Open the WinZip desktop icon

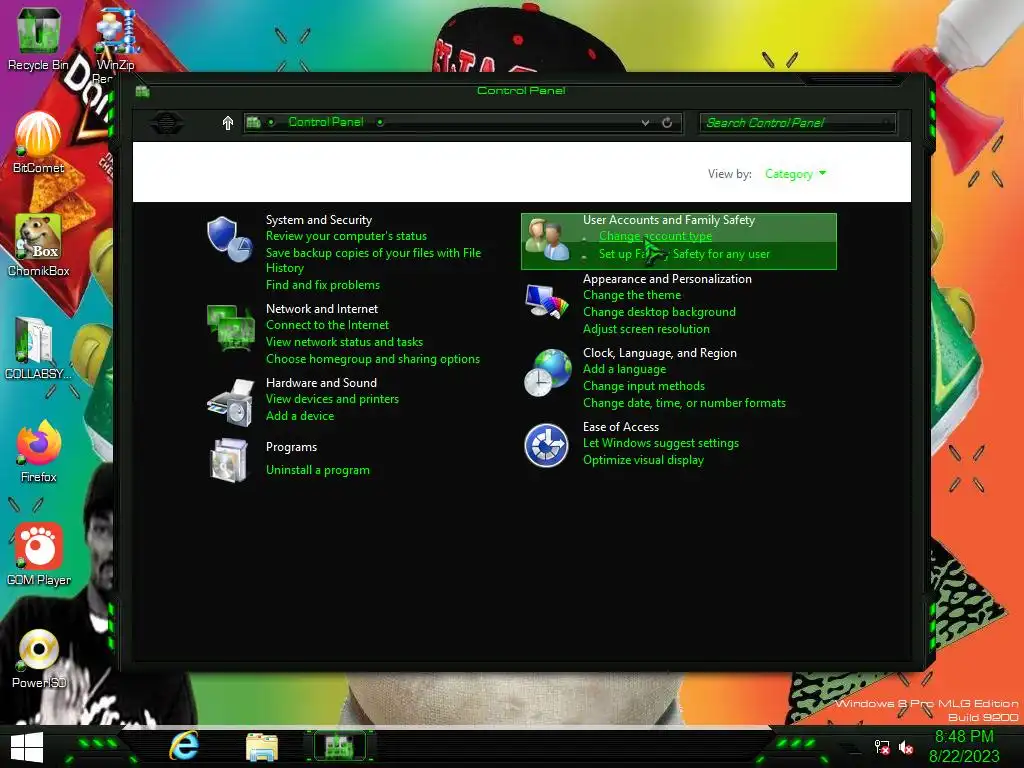pyautogui.click(x=116, y=39)
